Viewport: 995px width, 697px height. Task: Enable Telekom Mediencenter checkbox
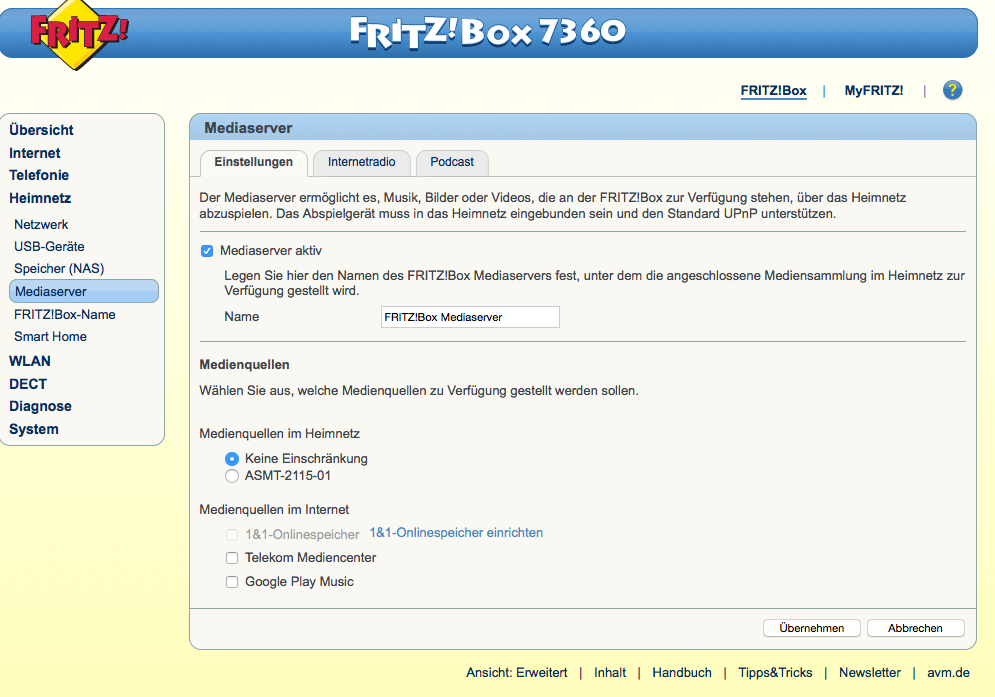pos(232,558)
